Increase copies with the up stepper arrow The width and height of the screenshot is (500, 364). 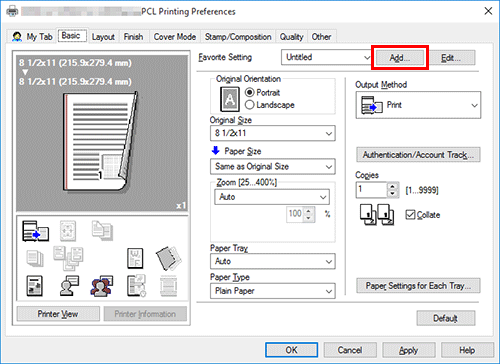[x=393, y=187]
